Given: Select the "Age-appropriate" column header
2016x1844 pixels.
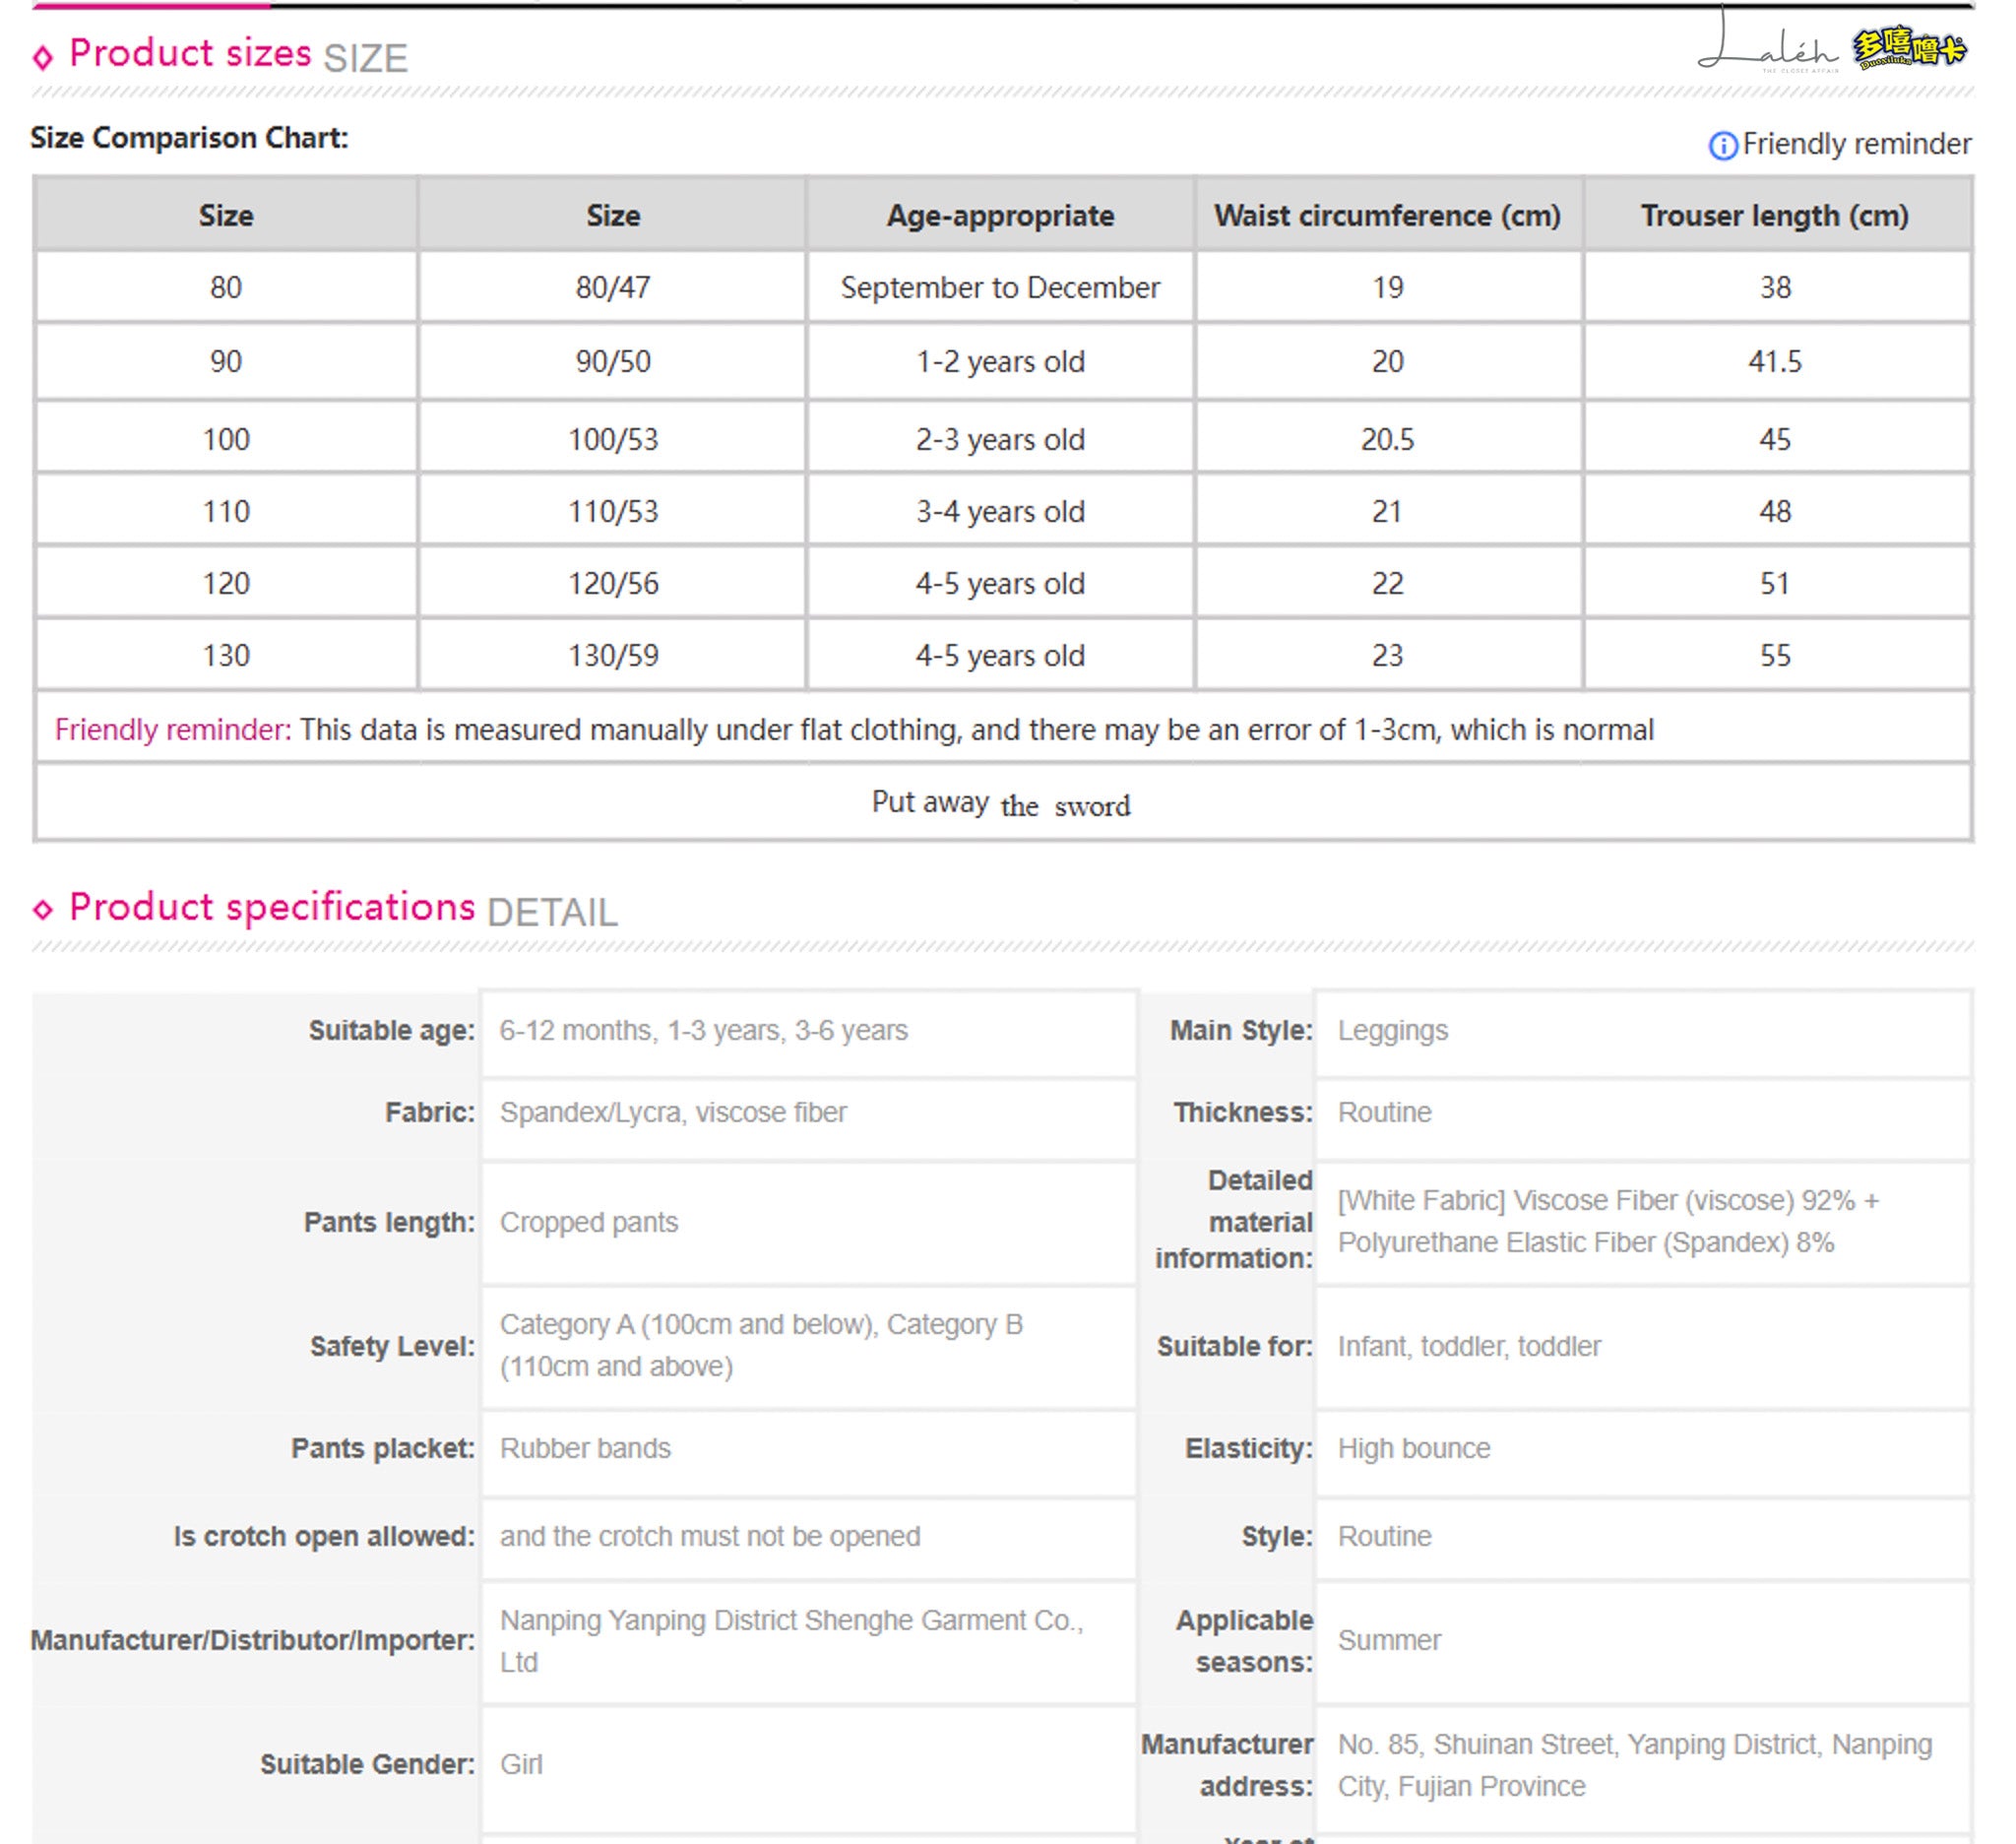Looking at the screenshot, I should [x=1000, y=215].
